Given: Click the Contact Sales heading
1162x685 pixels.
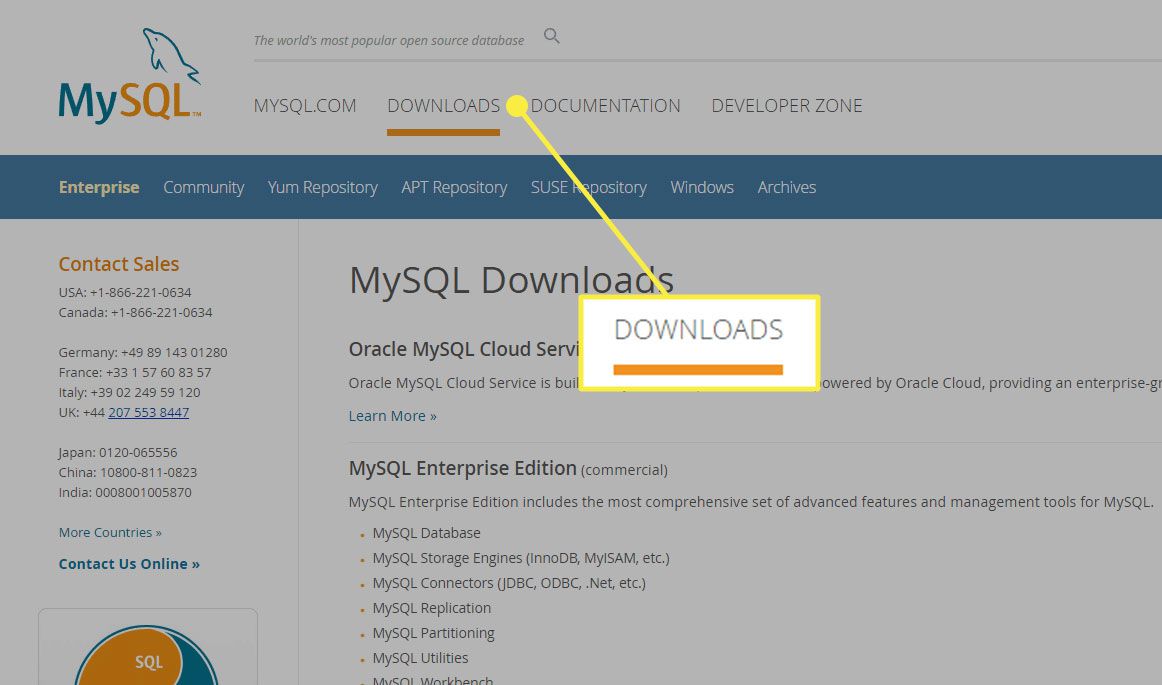Looking at the screenshot, I should point(119,264).
